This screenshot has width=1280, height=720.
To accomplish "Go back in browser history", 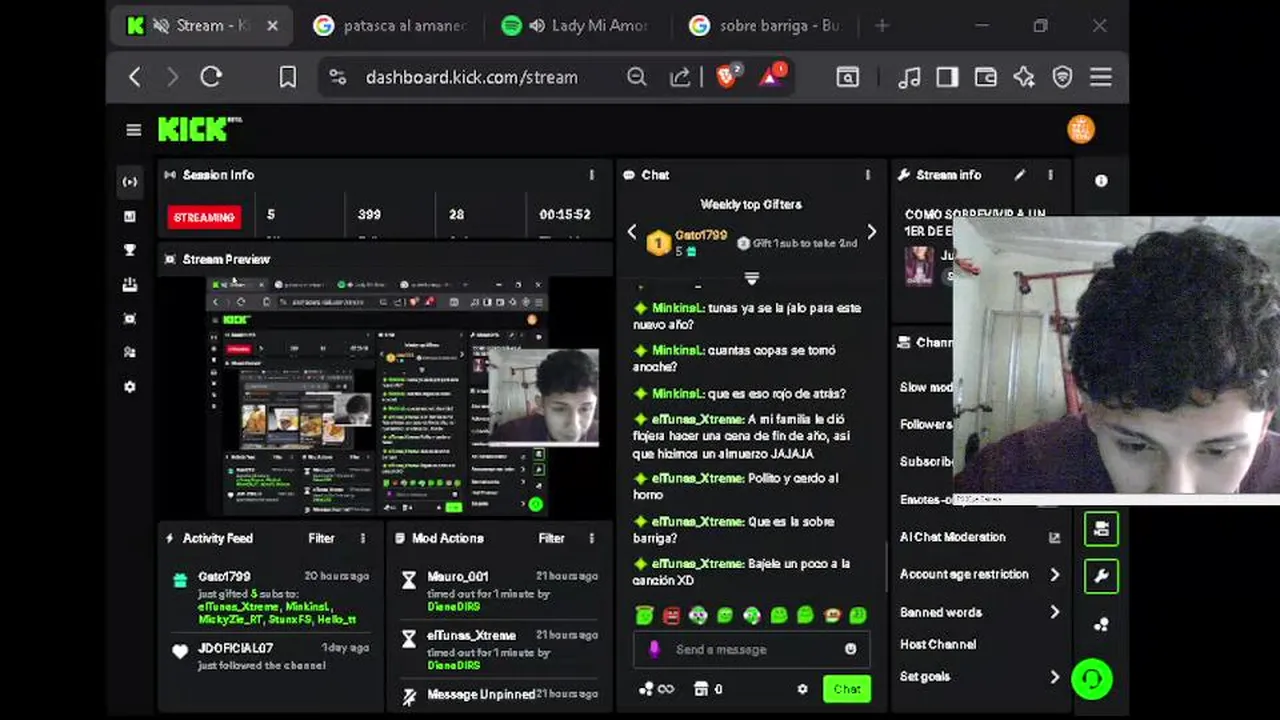I will [x=135, y=77].
